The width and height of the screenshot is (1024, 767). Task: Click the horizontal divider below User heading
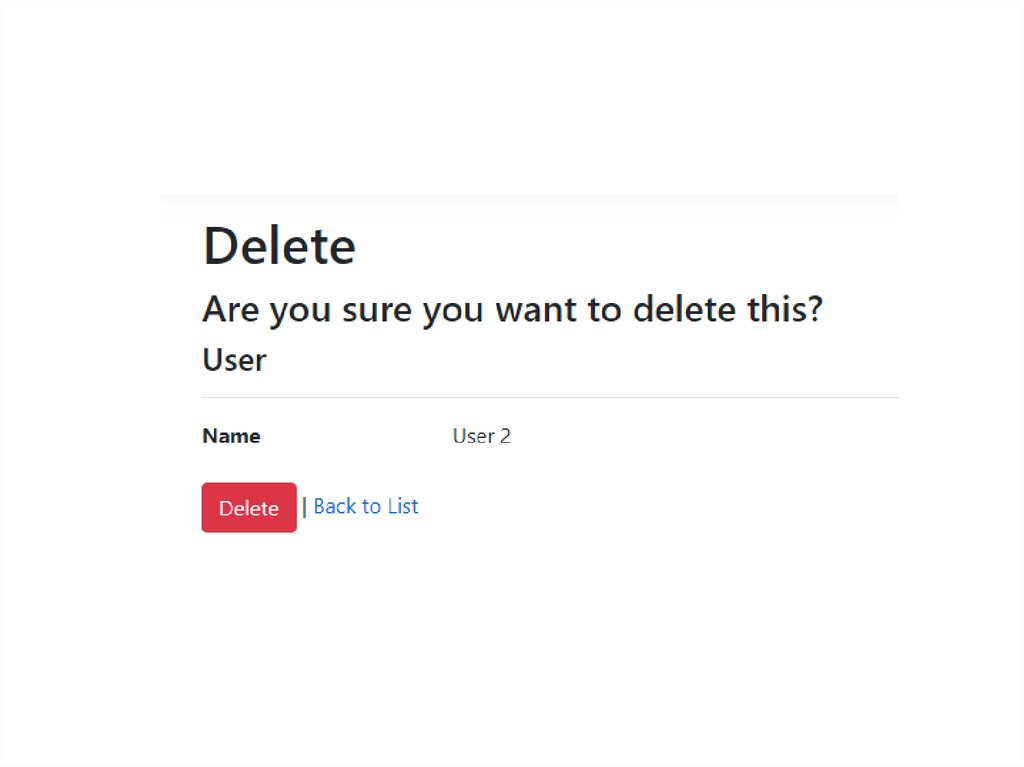pos(550,397)
